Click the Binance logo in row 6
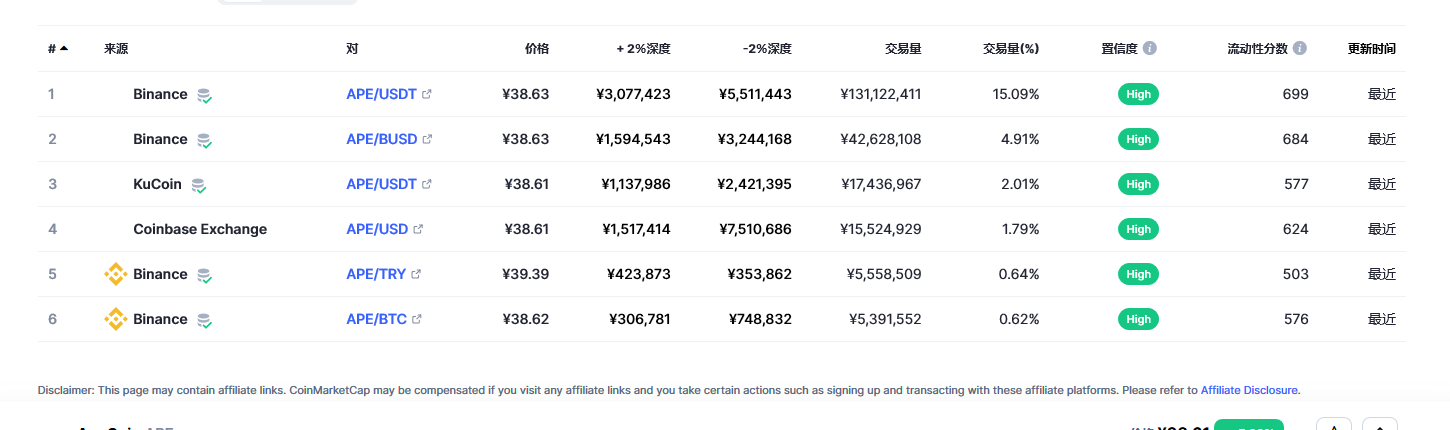 pyautogui.click(x=116, y=319)
